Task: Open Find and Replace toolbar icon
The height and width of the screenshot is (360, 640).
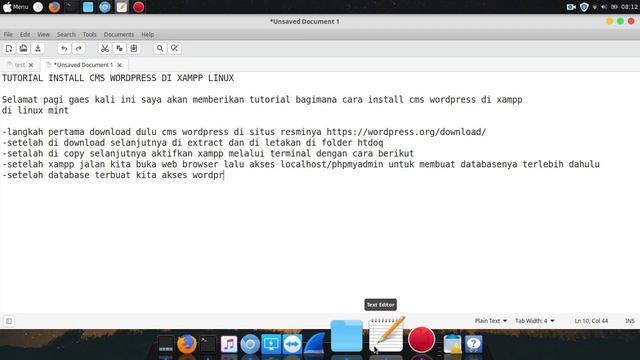Action: click(x=175, y=49)
